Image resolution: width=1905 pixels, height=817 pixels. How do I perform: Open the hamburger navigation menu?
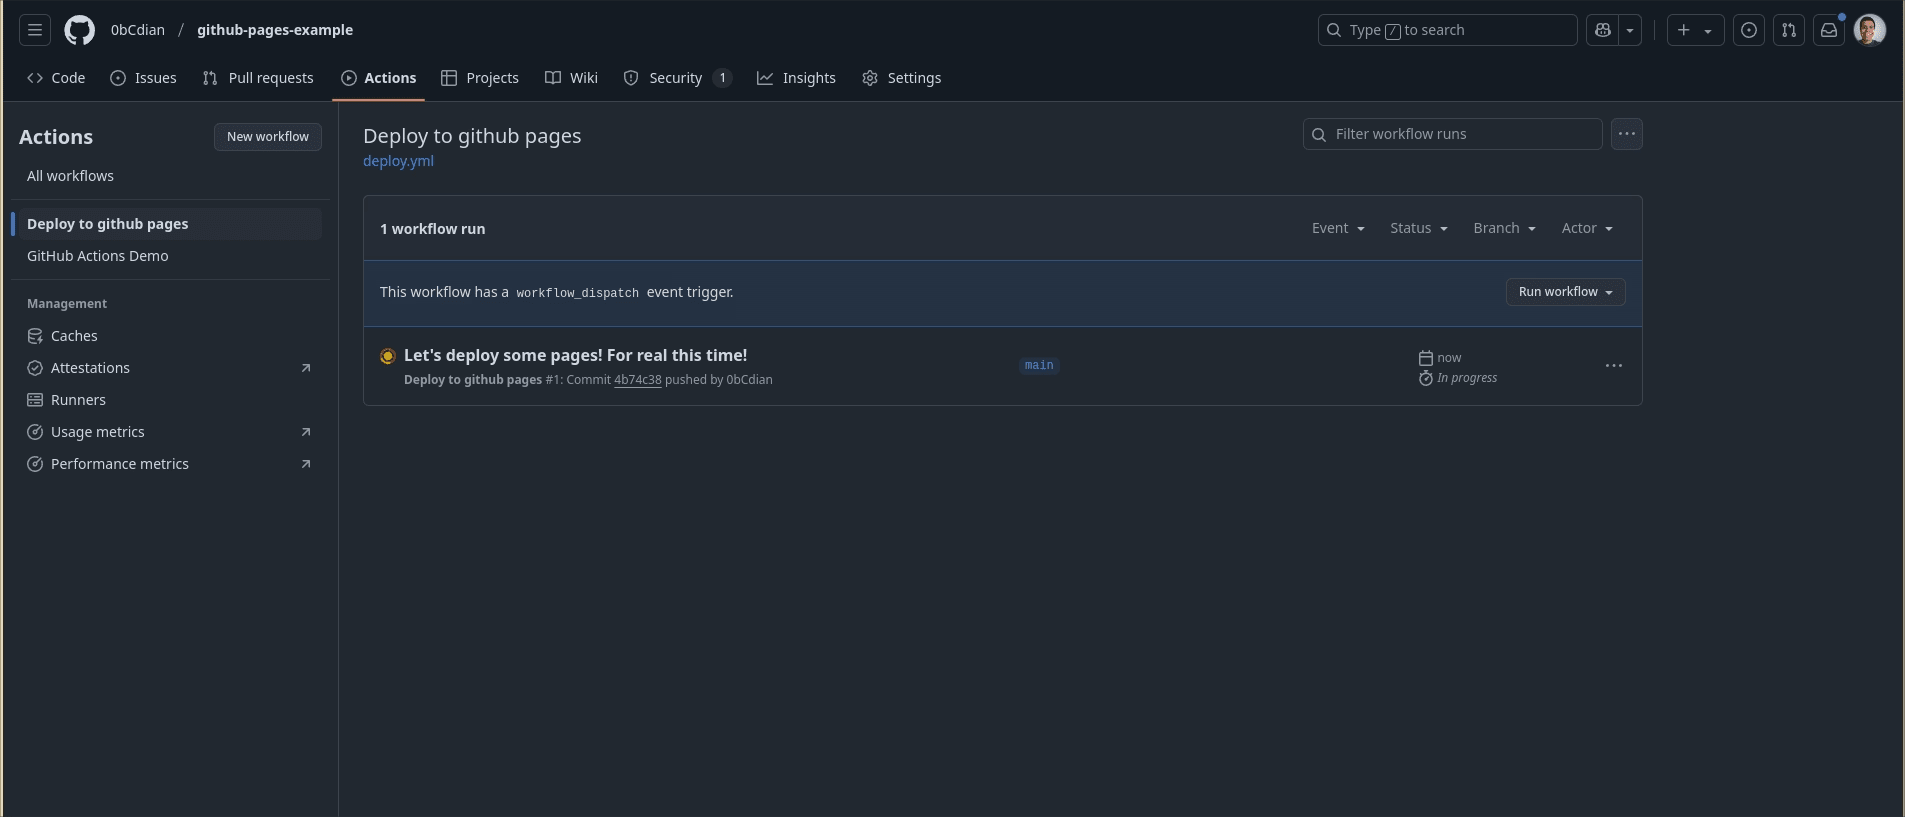point(35,30)
